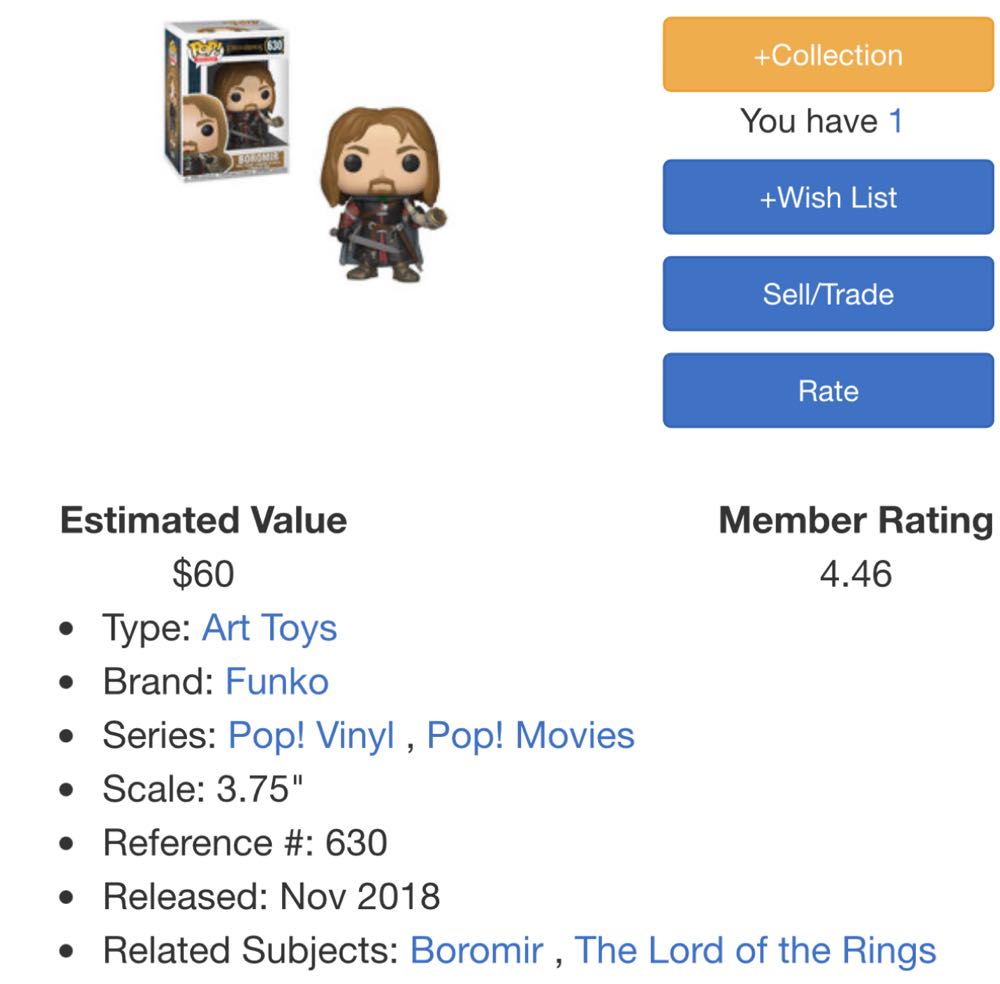Click the Reference #: 630 list entry
The image size is (1000, 984).
tap(245, 841)
